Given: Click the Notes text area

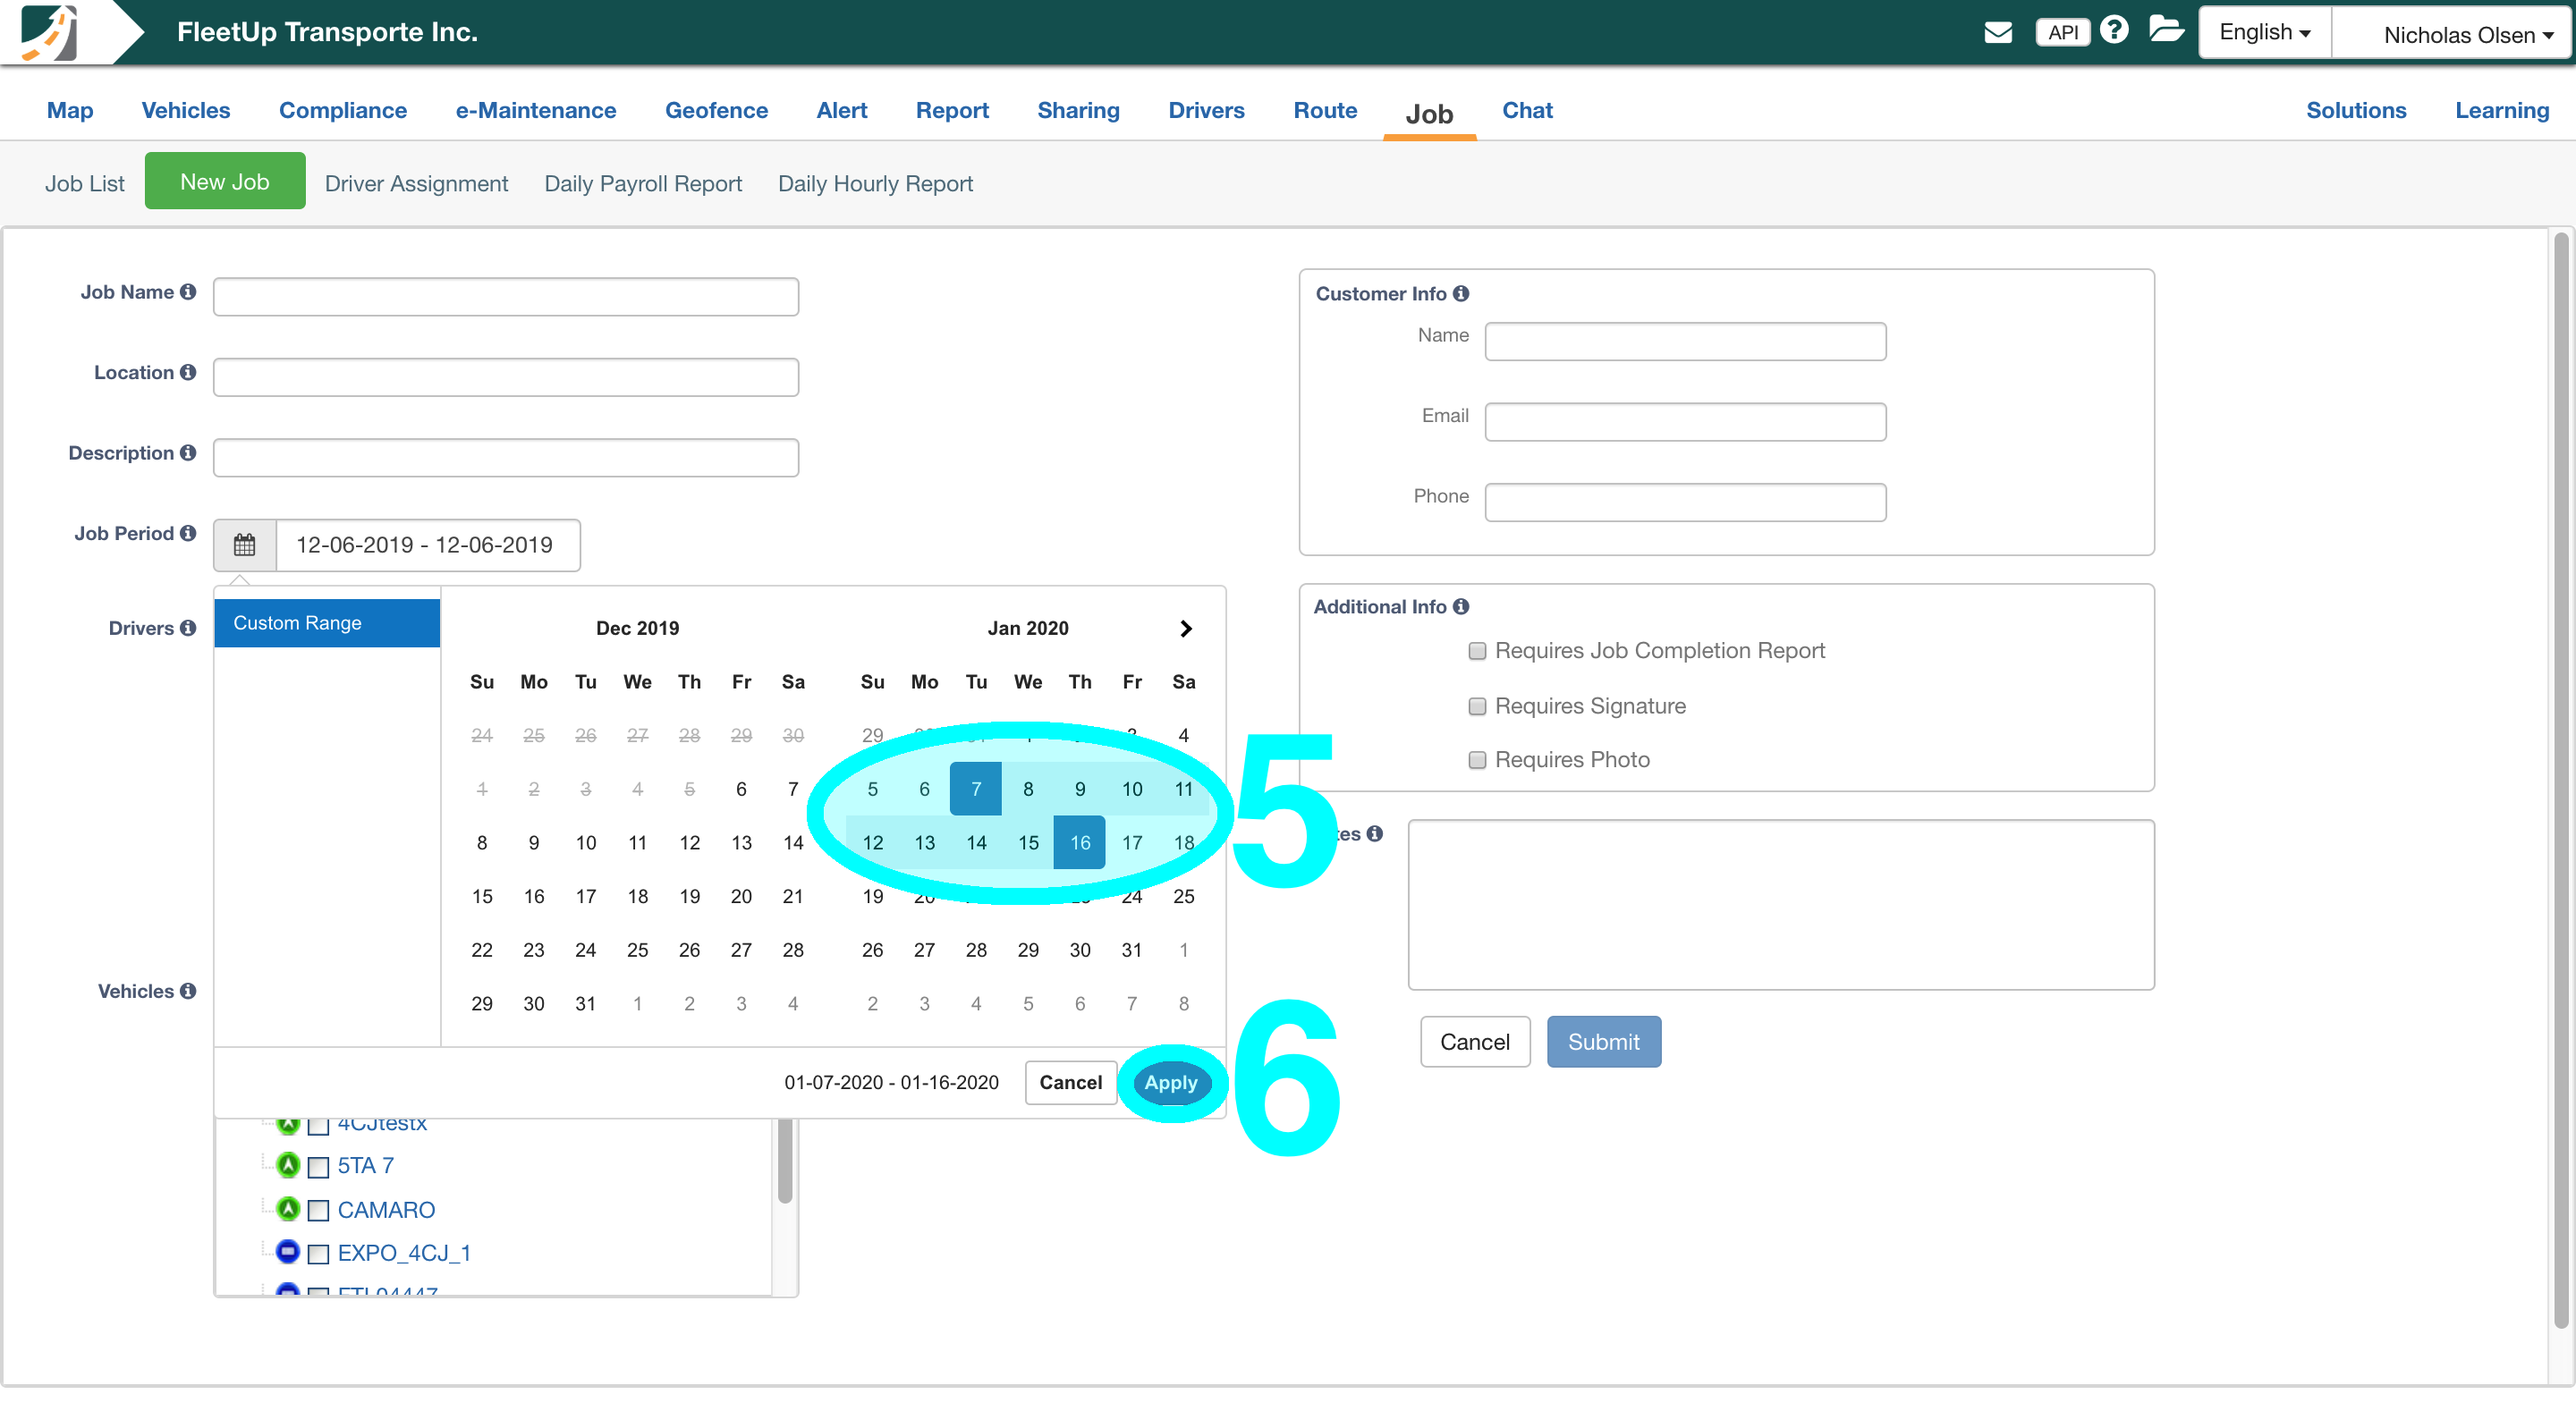Looking at the screenshot, I should click(1781, 905).
